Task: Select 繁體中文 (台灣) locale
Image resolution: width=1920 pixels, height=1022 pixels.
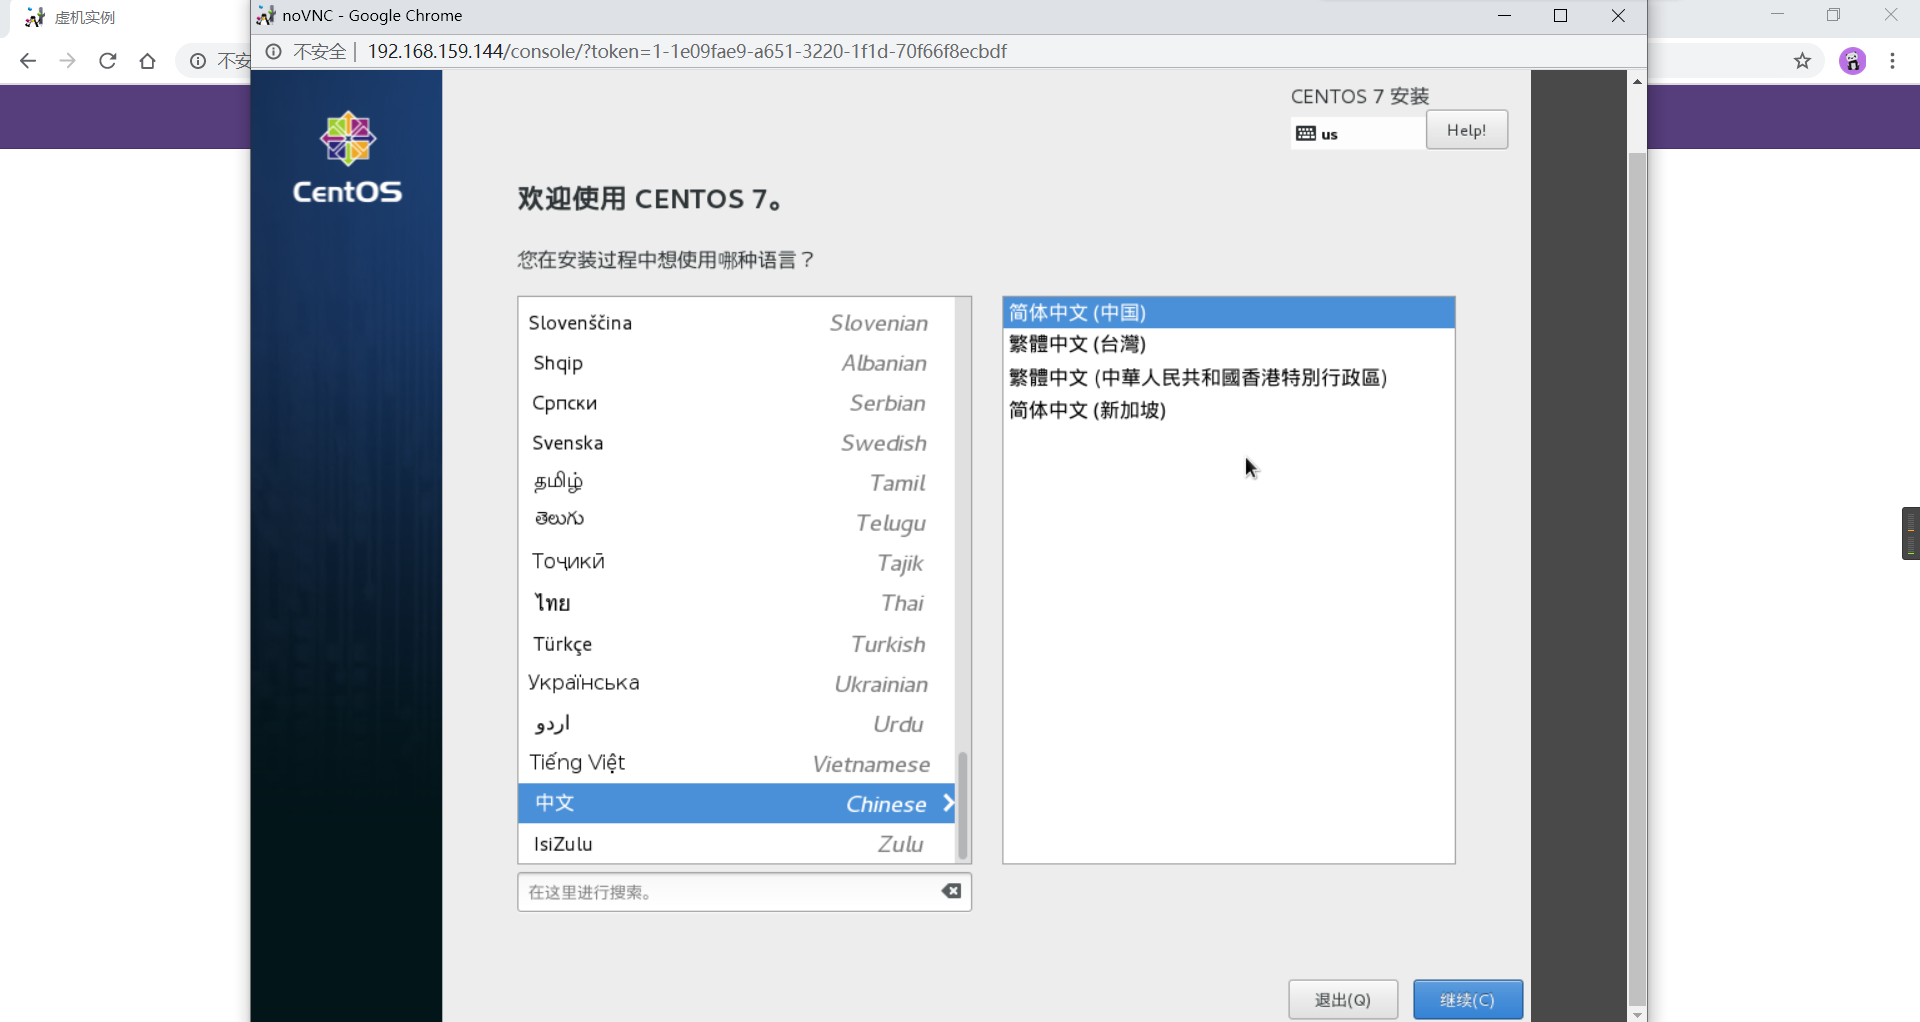Action: tap(1076, 343)
